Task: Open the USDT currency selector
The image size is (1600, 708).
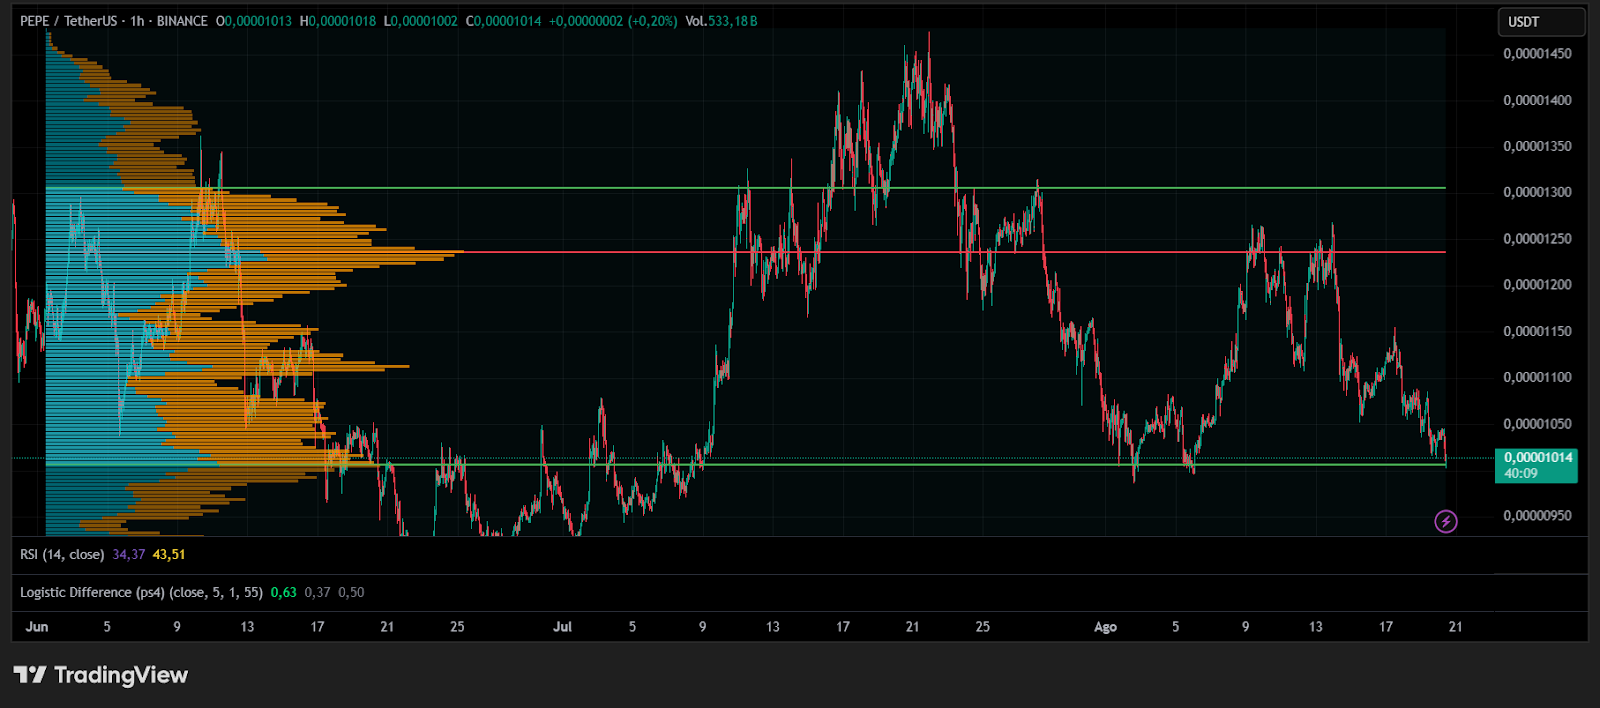Action: [x=1540, y=22]
